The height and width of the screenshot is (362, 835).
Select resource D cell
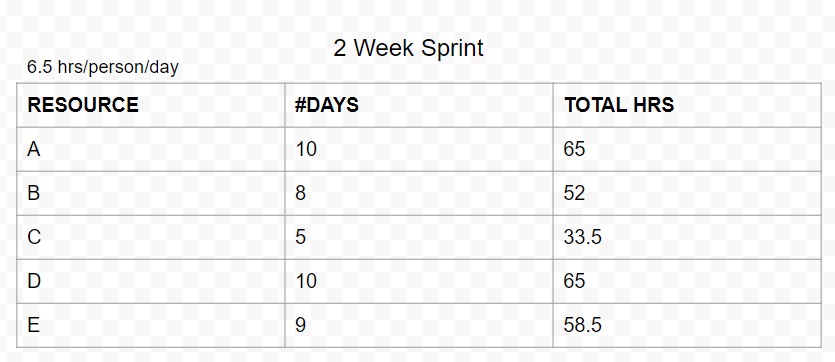[x=151, y=281]
